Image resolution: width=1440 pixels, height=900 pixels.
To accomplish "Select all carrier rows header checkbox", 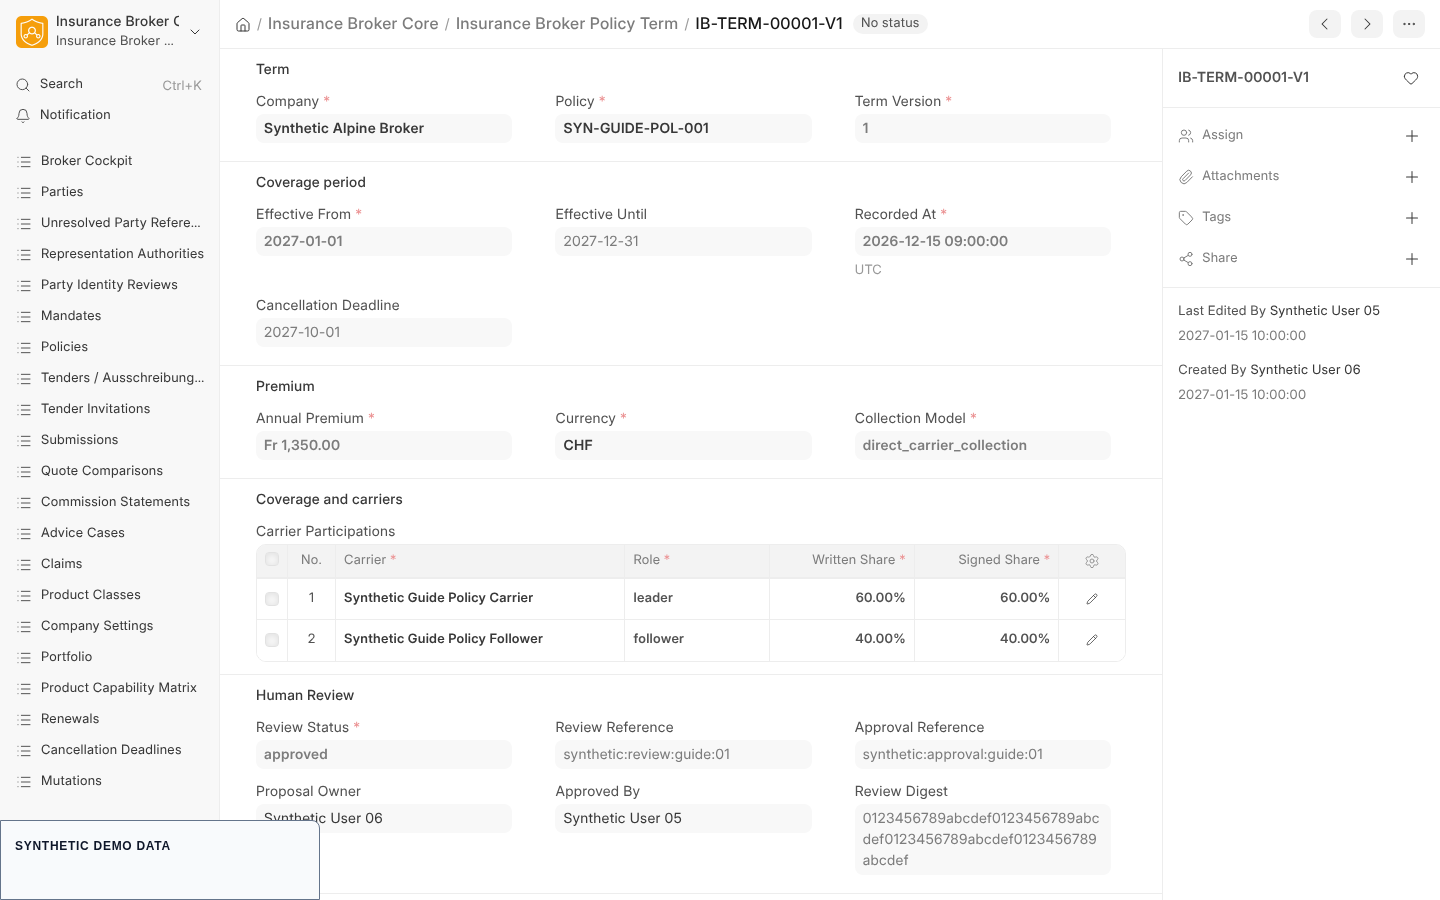I will click(x=272, y=559).
